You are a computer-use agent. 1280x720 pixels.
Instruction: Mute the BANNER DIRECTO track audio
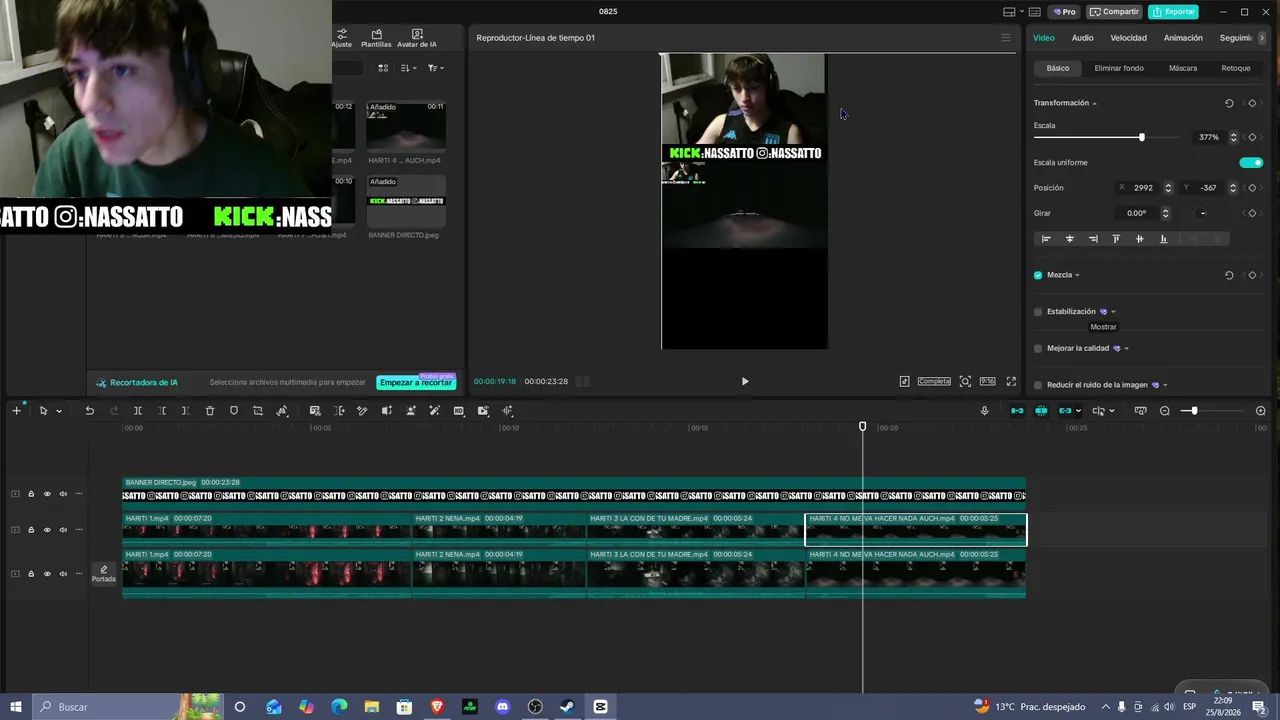tap(63, 494)
